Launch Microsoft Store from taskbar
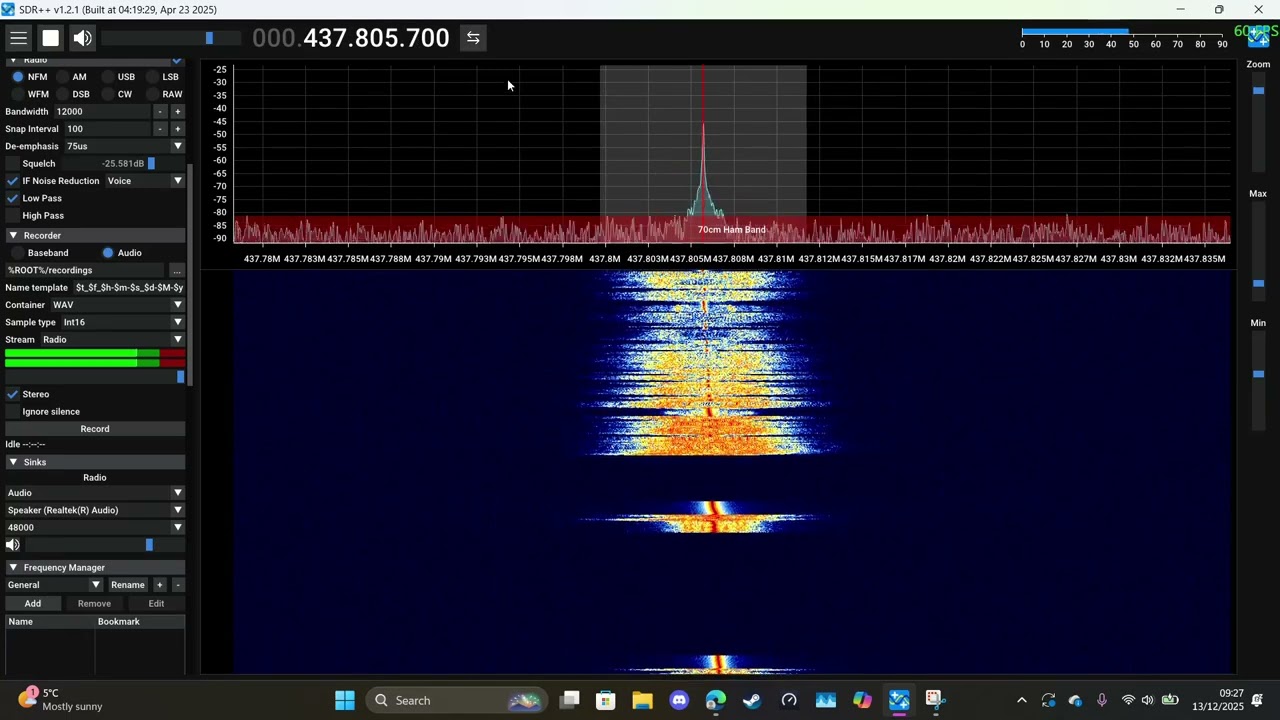 click(x=606, y=700)
